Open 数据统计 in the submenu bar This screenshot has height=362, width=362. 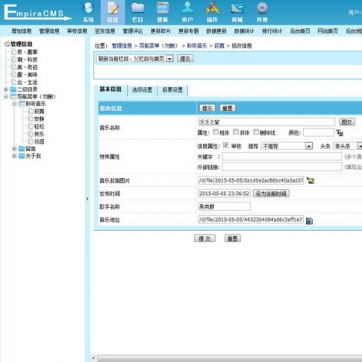coord(244,31)
